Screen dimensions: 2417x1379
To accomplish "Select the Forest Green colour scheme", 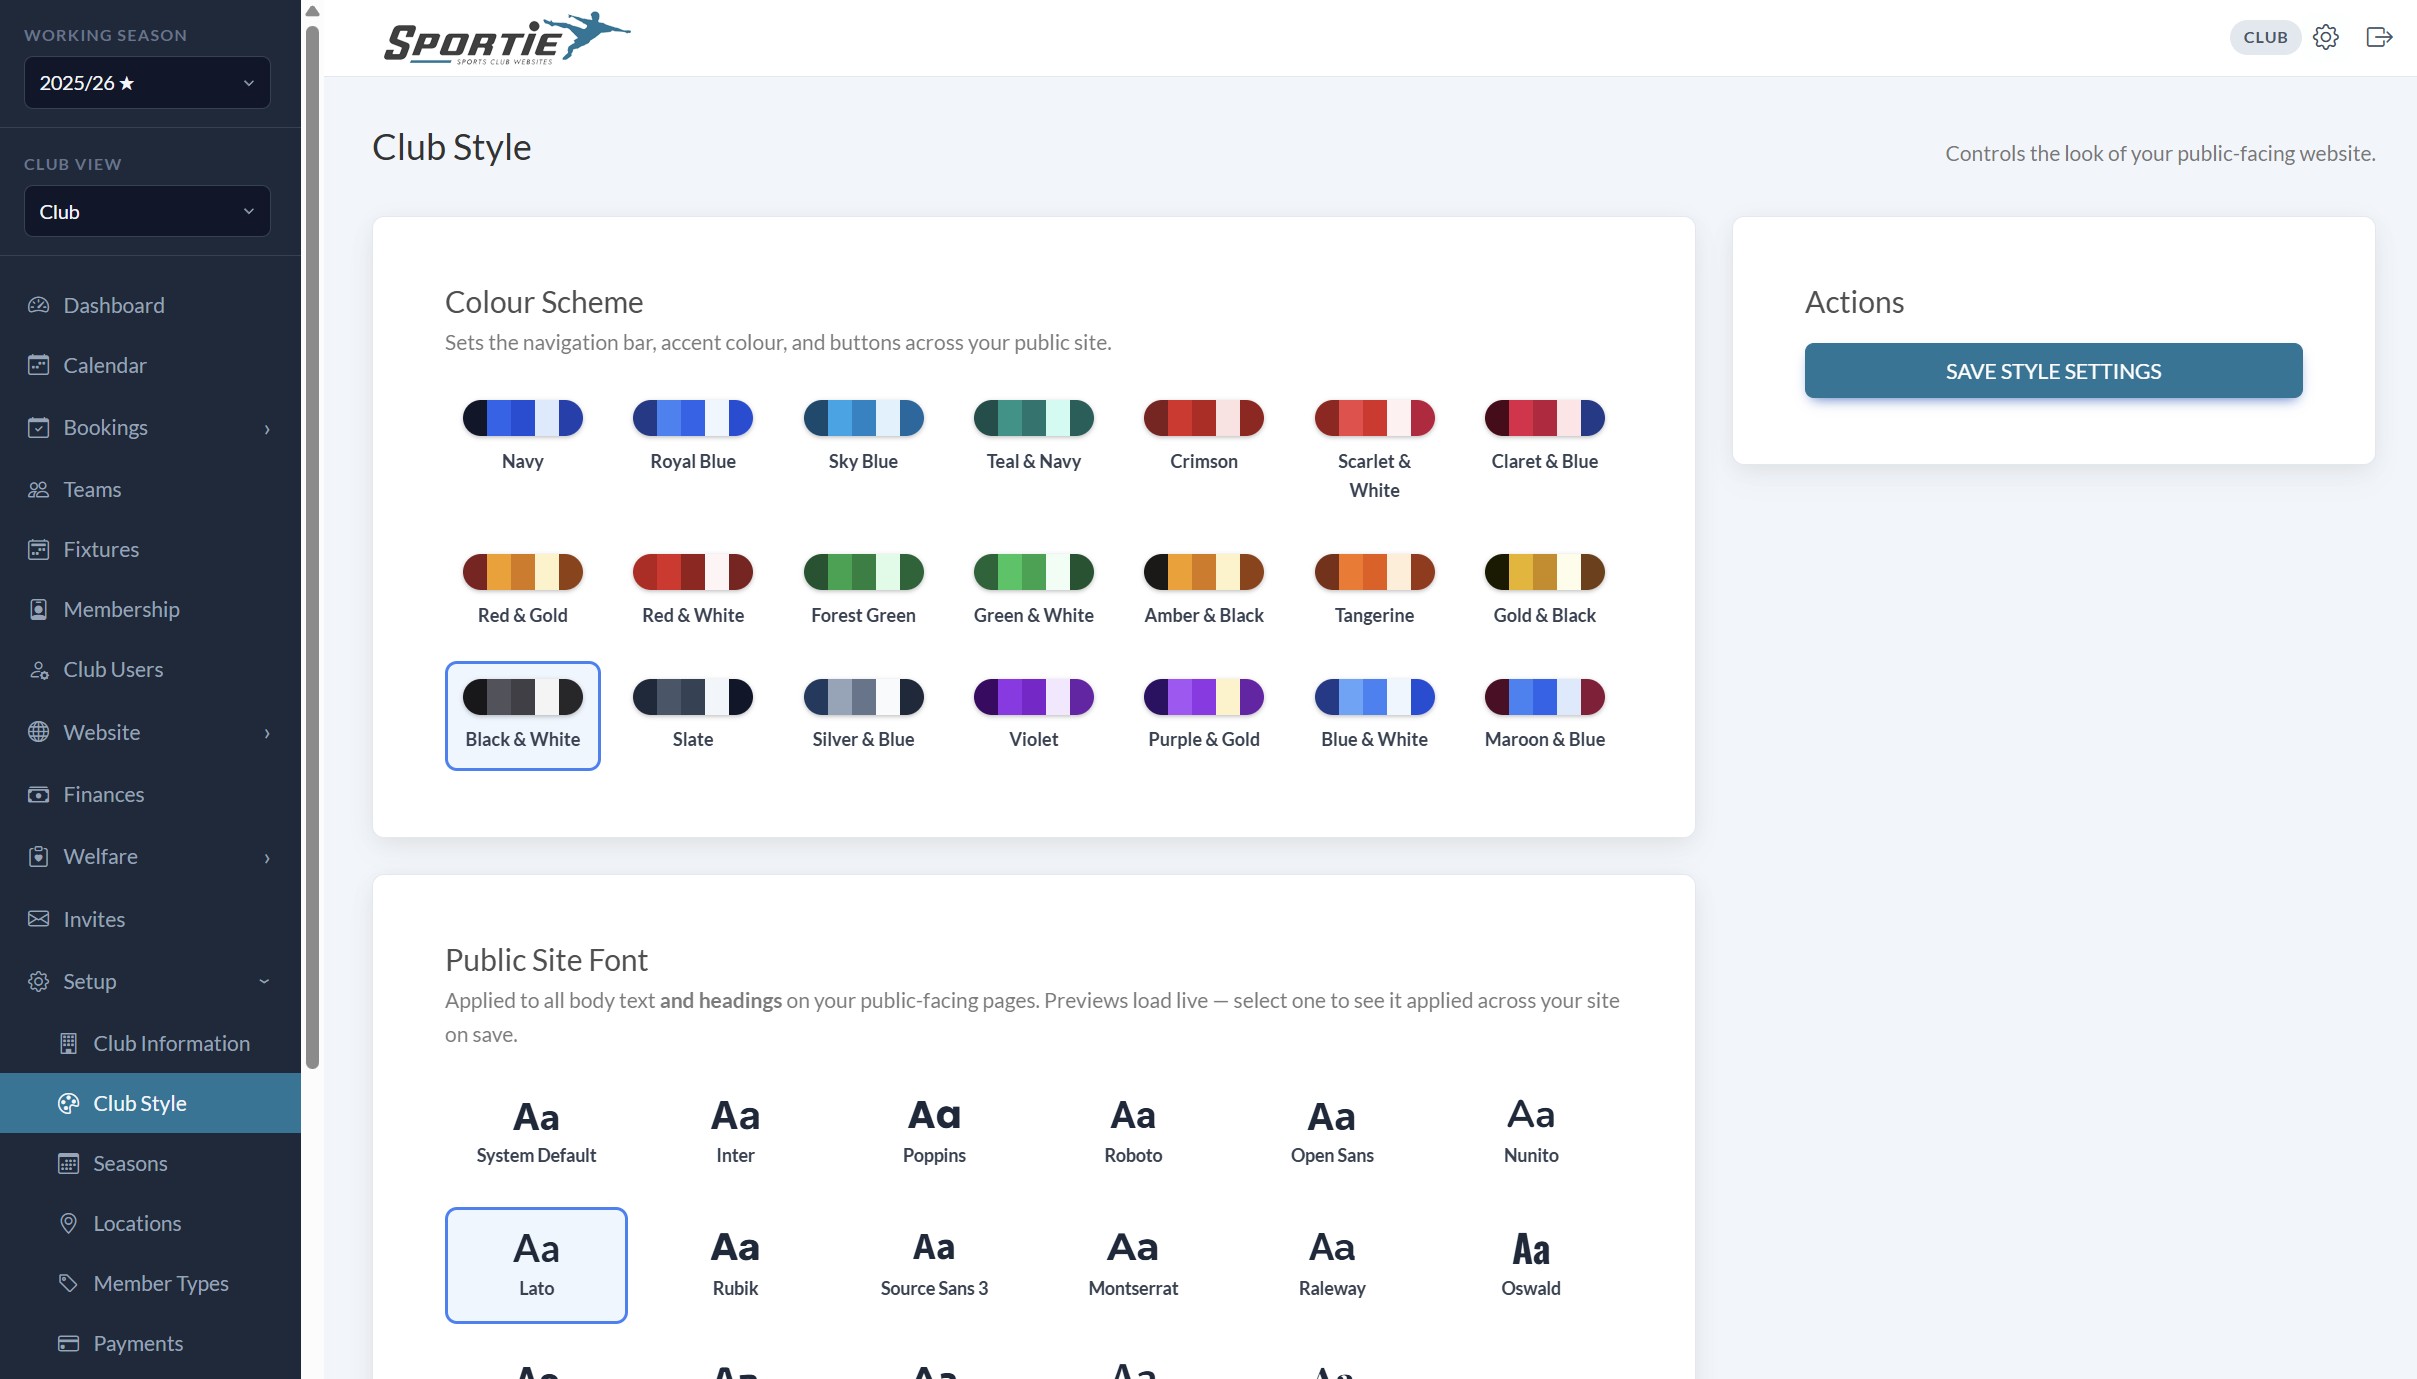I will pos(863,589).
